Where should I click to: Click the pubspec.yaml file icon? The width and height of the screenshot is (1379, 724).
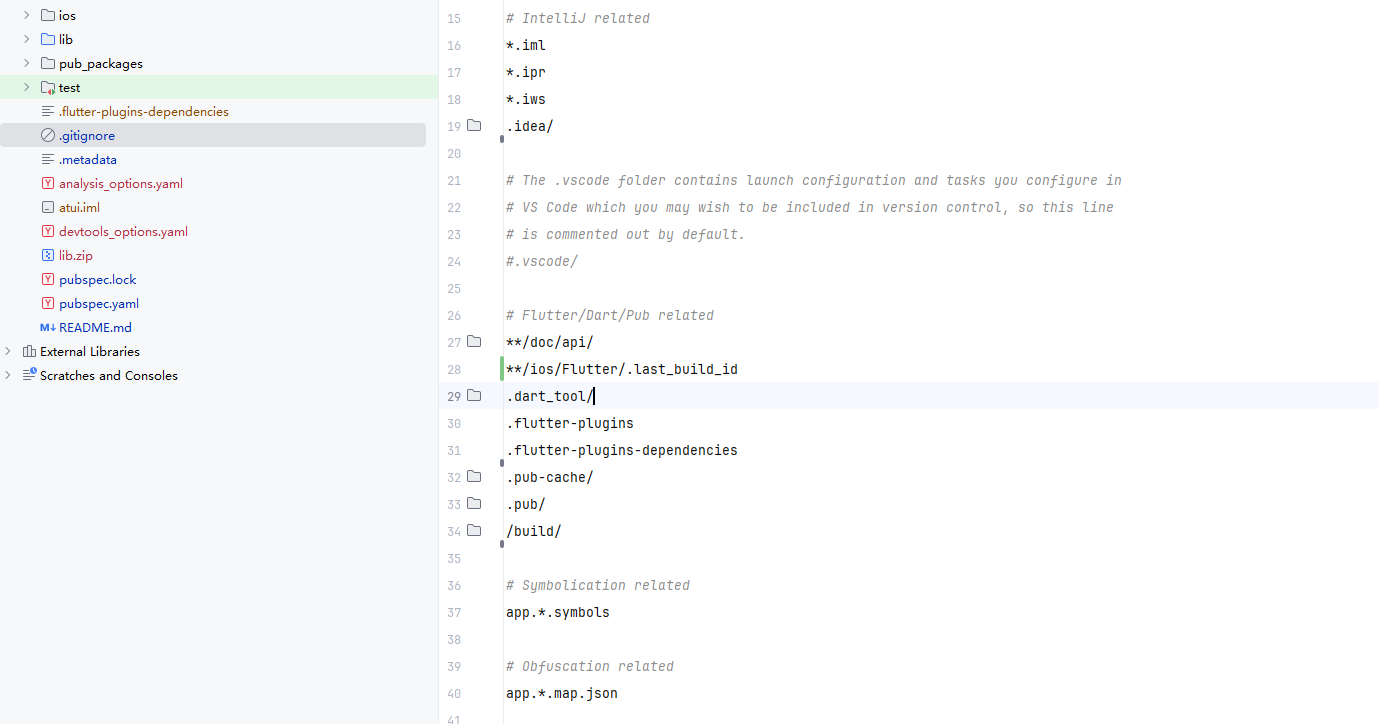pos(48,303)
